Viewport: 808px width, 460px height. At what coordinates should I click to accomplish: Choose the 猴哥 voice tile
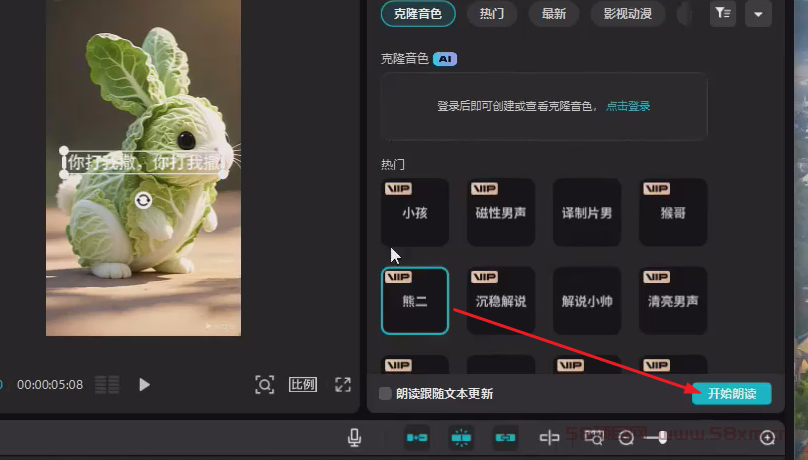pyautogui.click(x=672, y=212)
